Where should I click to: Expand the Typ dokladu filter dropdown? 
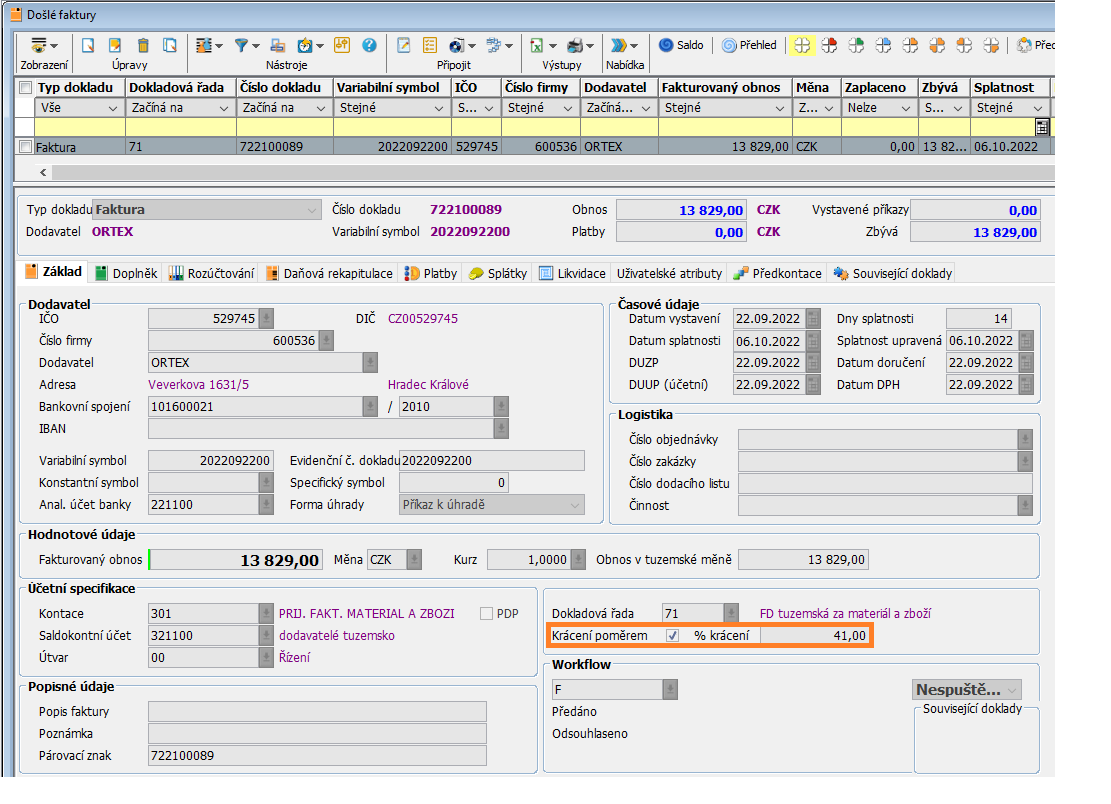[112, 108]
